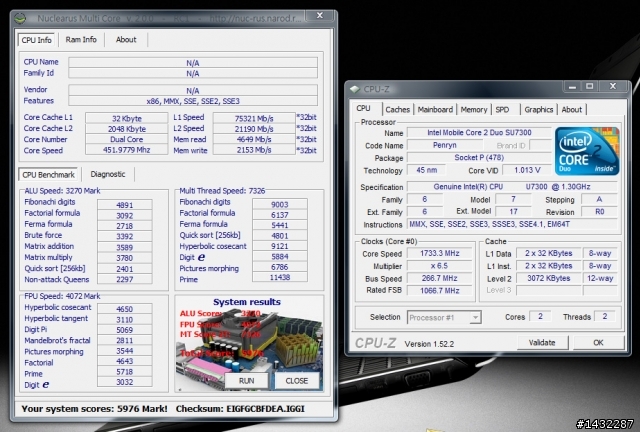Click the Matrix multiply score 3780

pyautogui.click(x=124, y=258)
